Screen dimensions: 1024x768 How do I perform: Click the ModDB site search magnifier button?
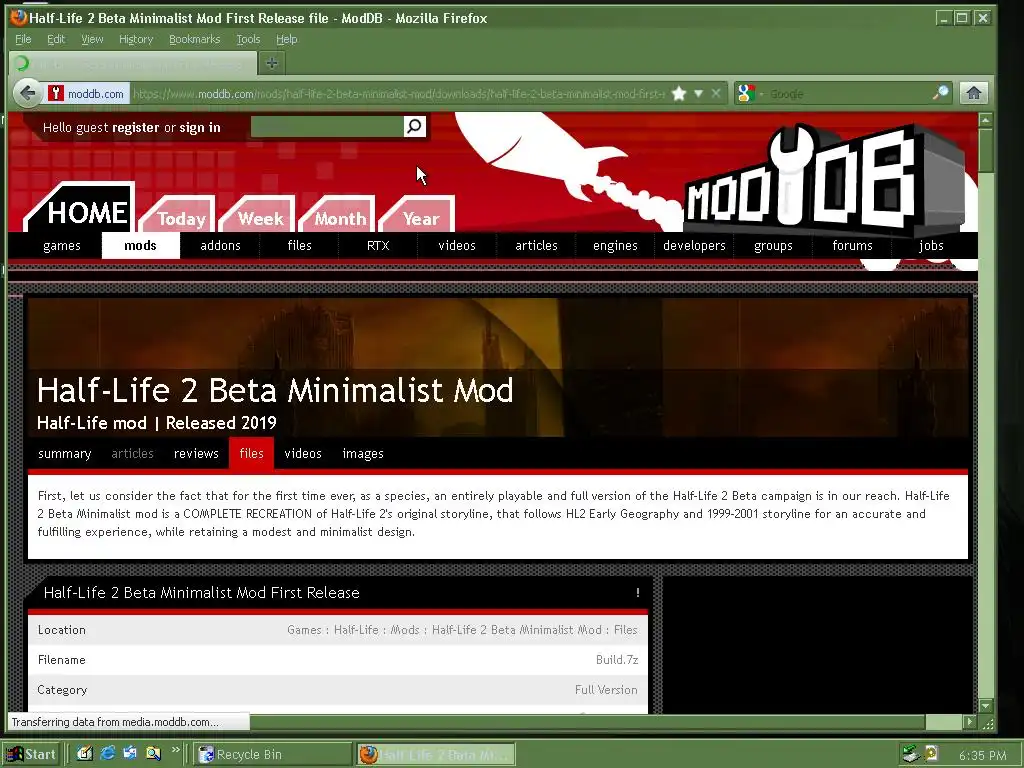(x=415, y=126)
